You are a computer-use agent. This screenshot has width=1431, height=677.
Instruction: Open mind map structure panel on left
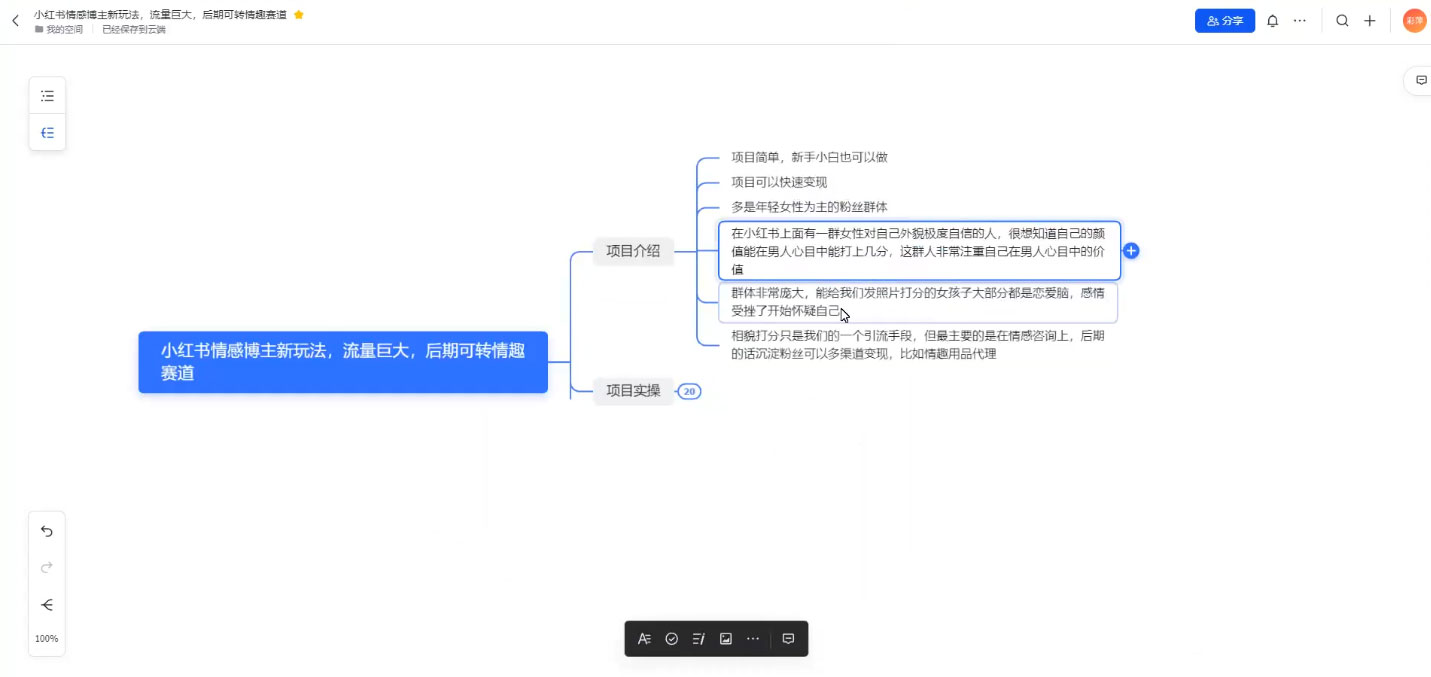click(x=47, y=132)
